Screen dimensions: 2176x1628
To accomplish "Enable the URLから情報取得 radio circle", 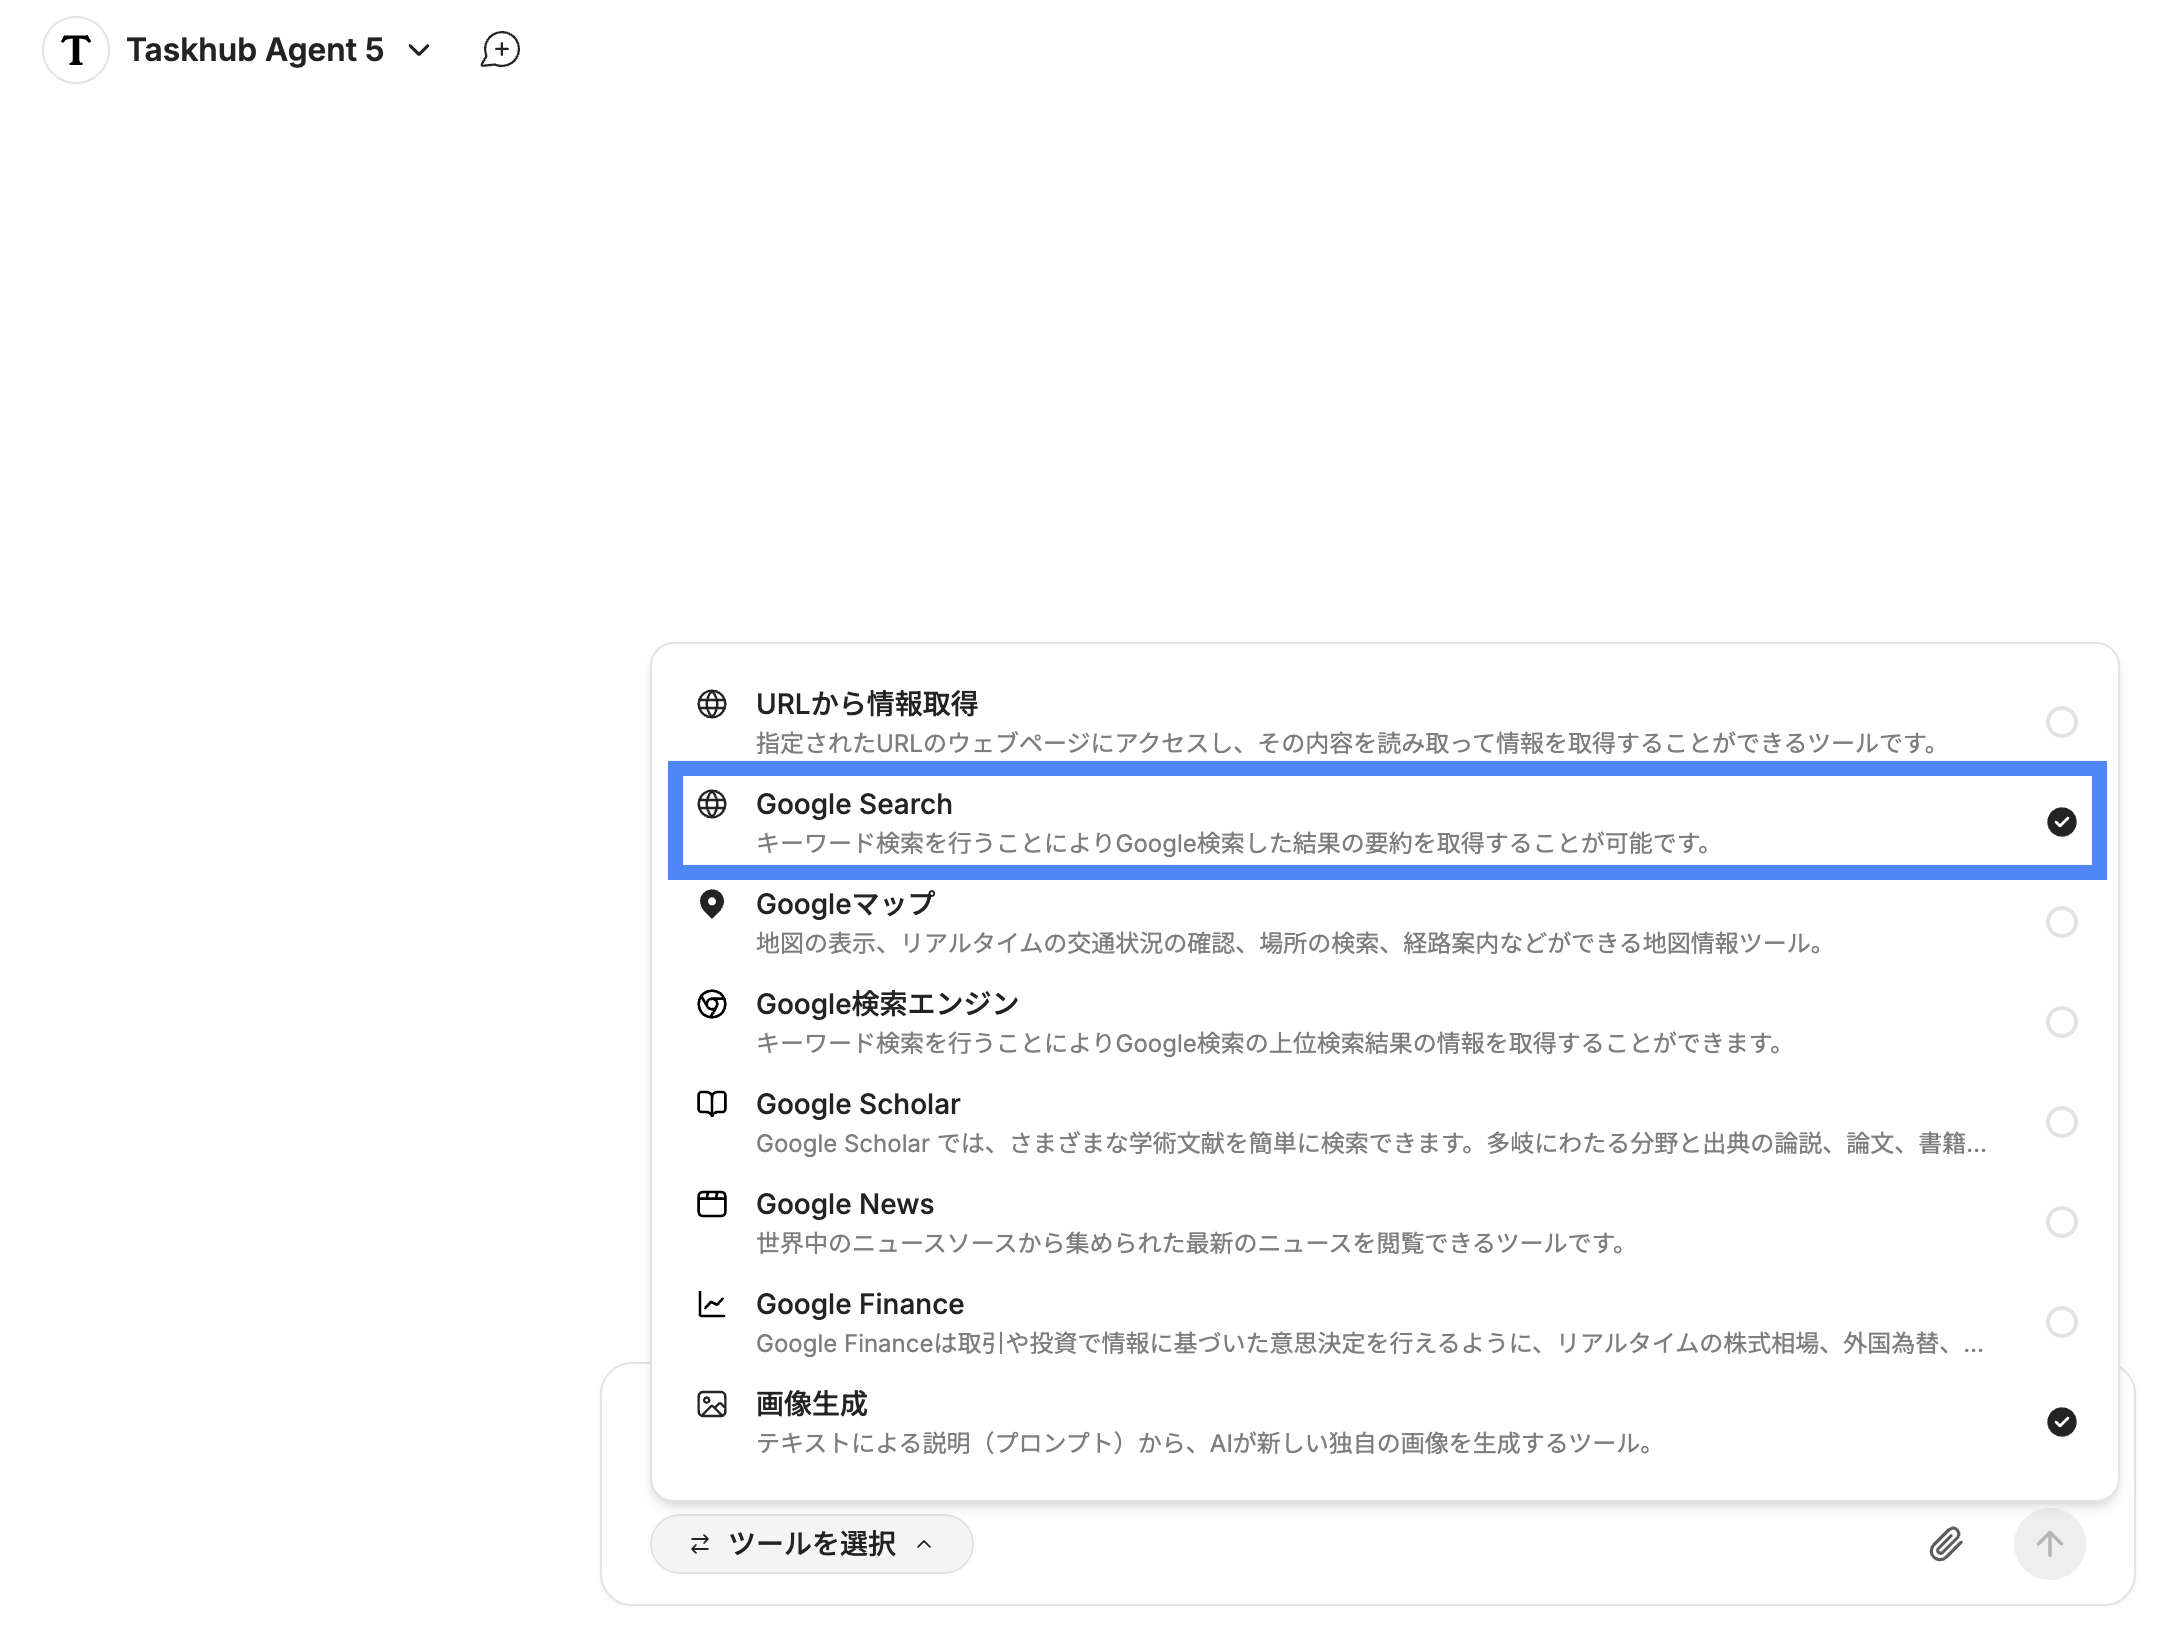I will coord(2061,722).
